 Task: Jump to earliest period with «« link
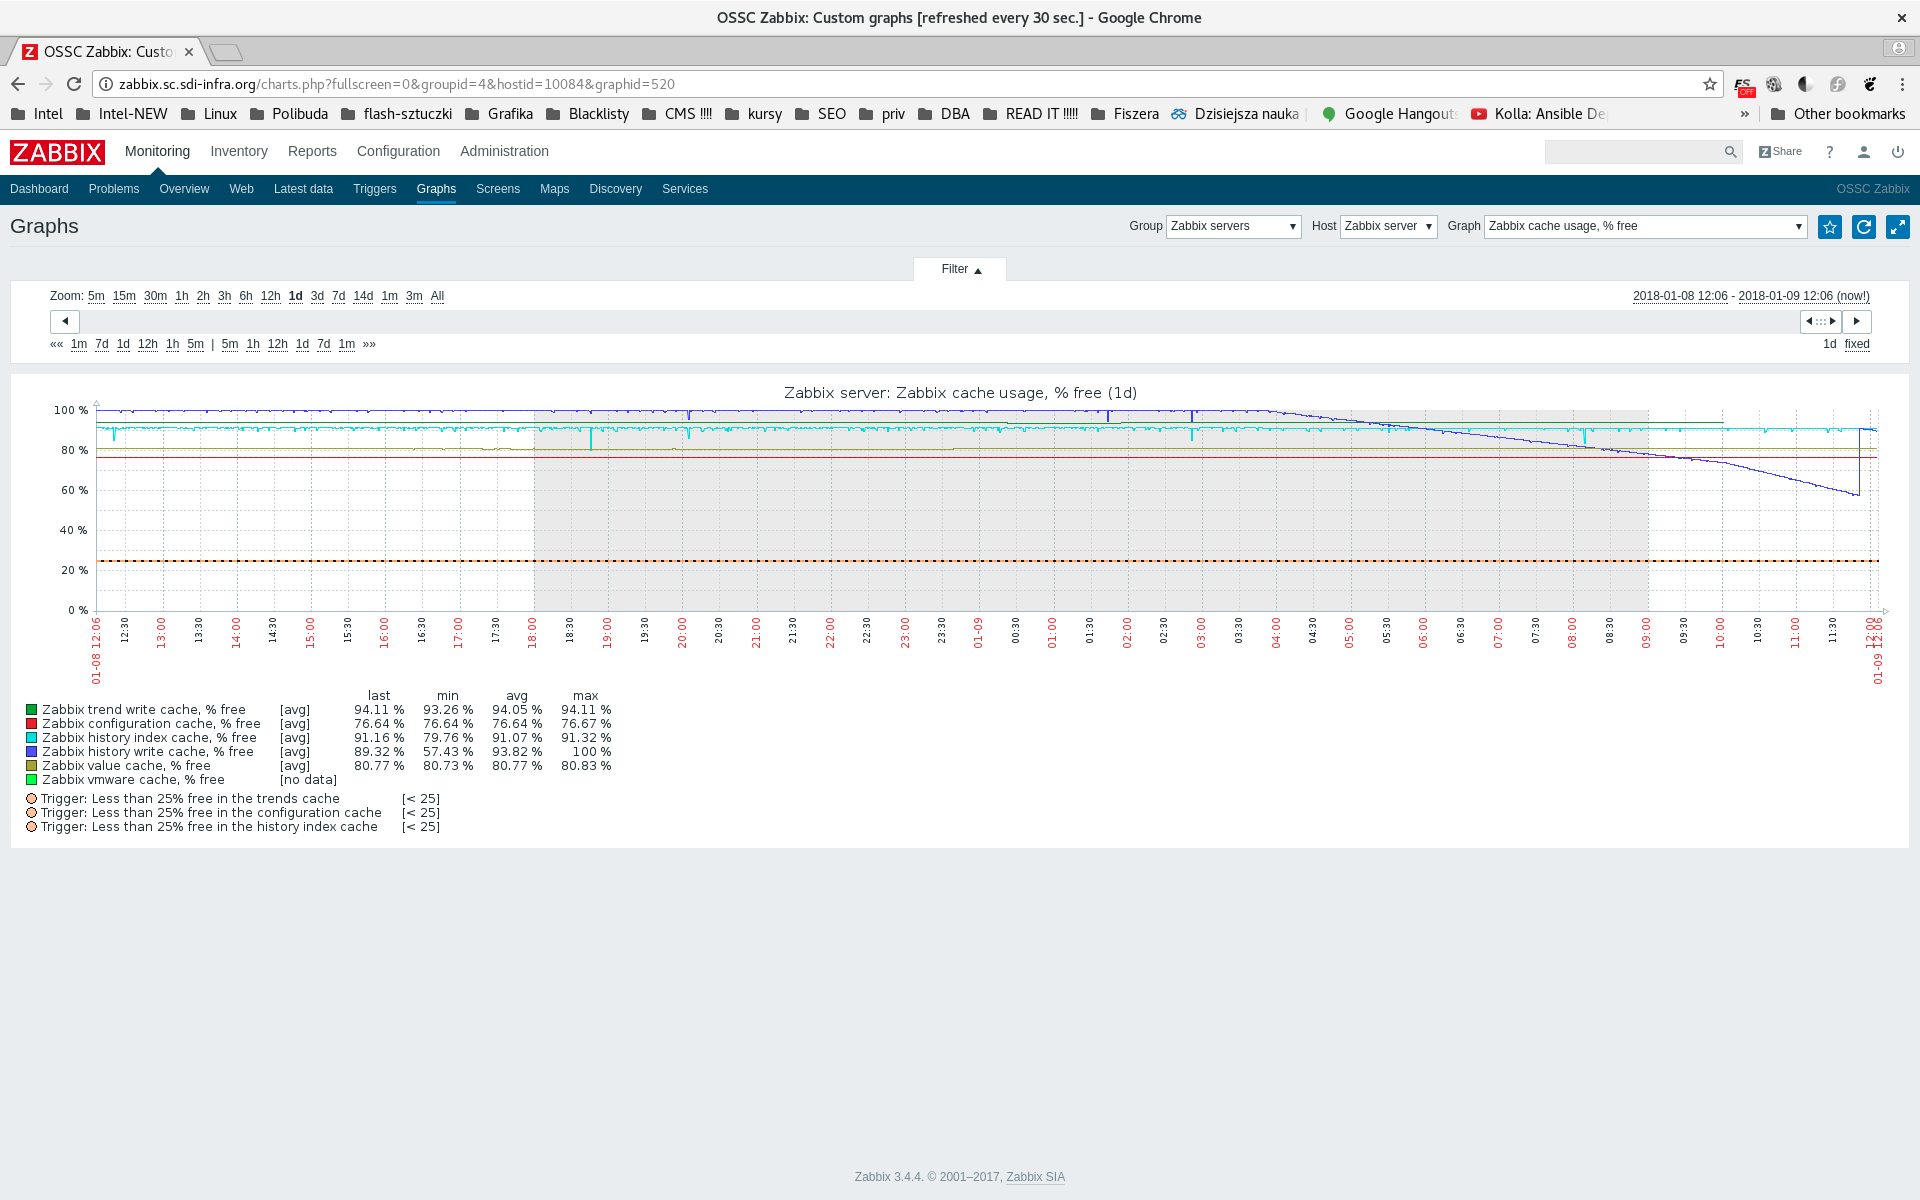point(56,344)
